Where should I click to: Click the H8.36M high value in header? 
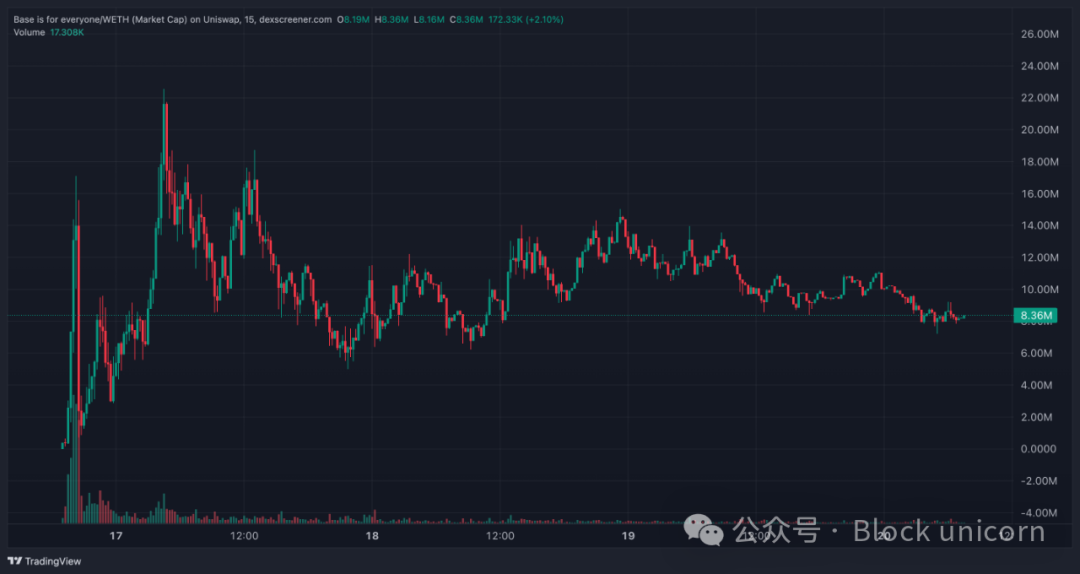coord(391,20)
